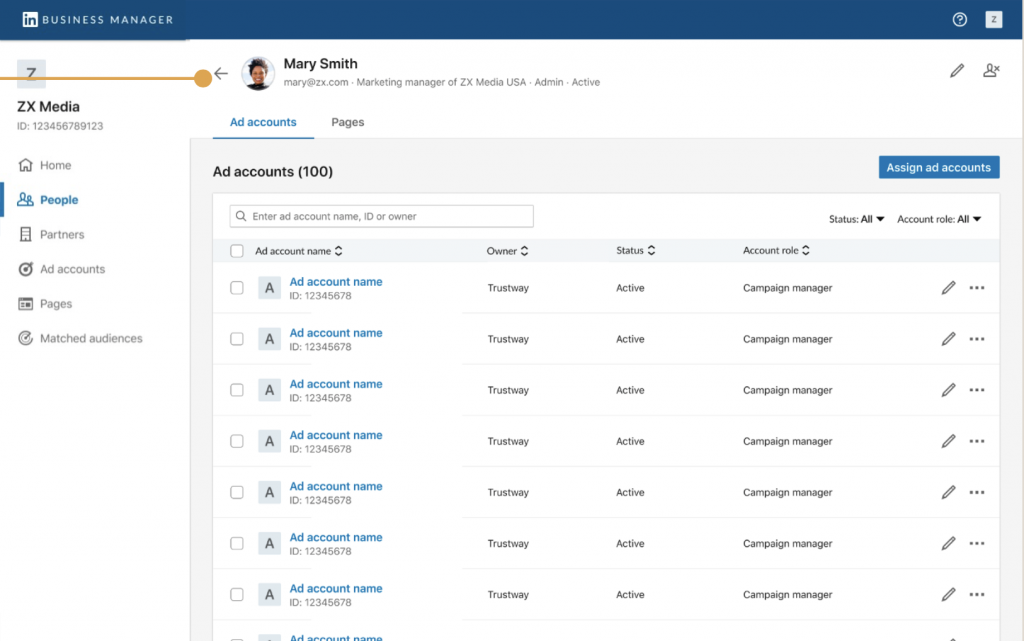Open the second Ad account name link
This screenshot has height=641, width=1024.
(336, 333)
